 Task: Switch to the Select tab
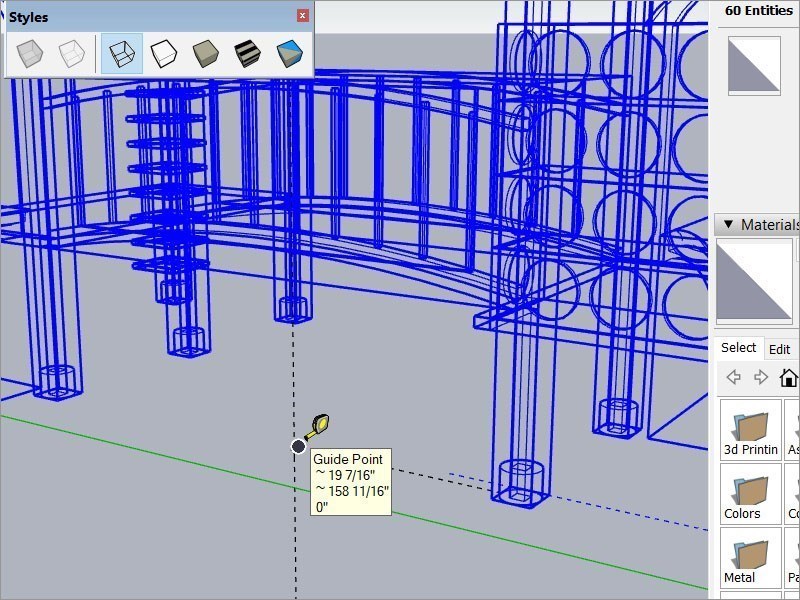tap(738, 347)
